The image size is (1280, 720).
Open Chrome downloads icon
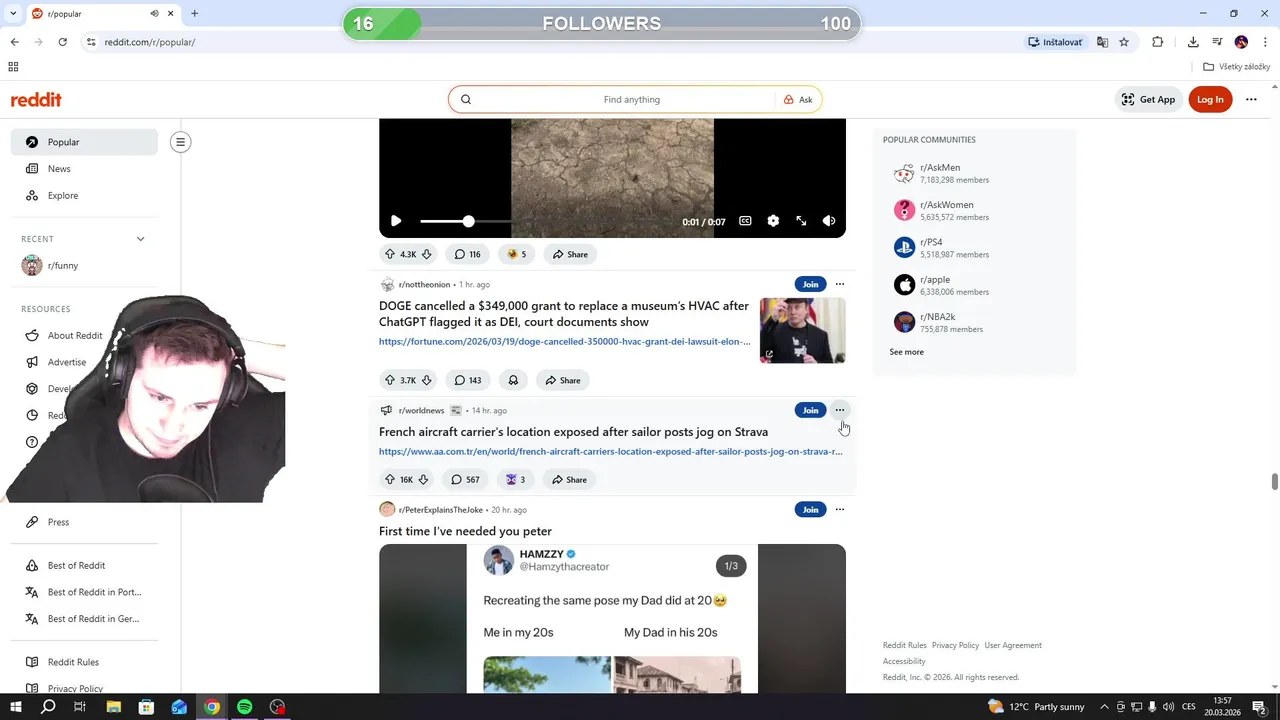tap(1193, 42)
